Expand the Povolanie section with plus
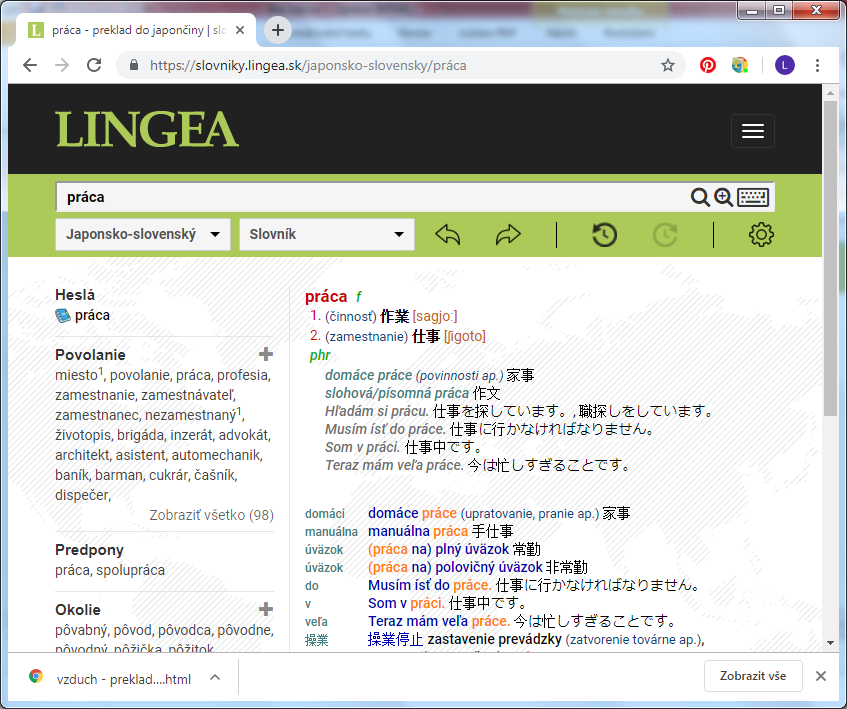The width and height of the screenshot is (847, 709). coord(266,354)
